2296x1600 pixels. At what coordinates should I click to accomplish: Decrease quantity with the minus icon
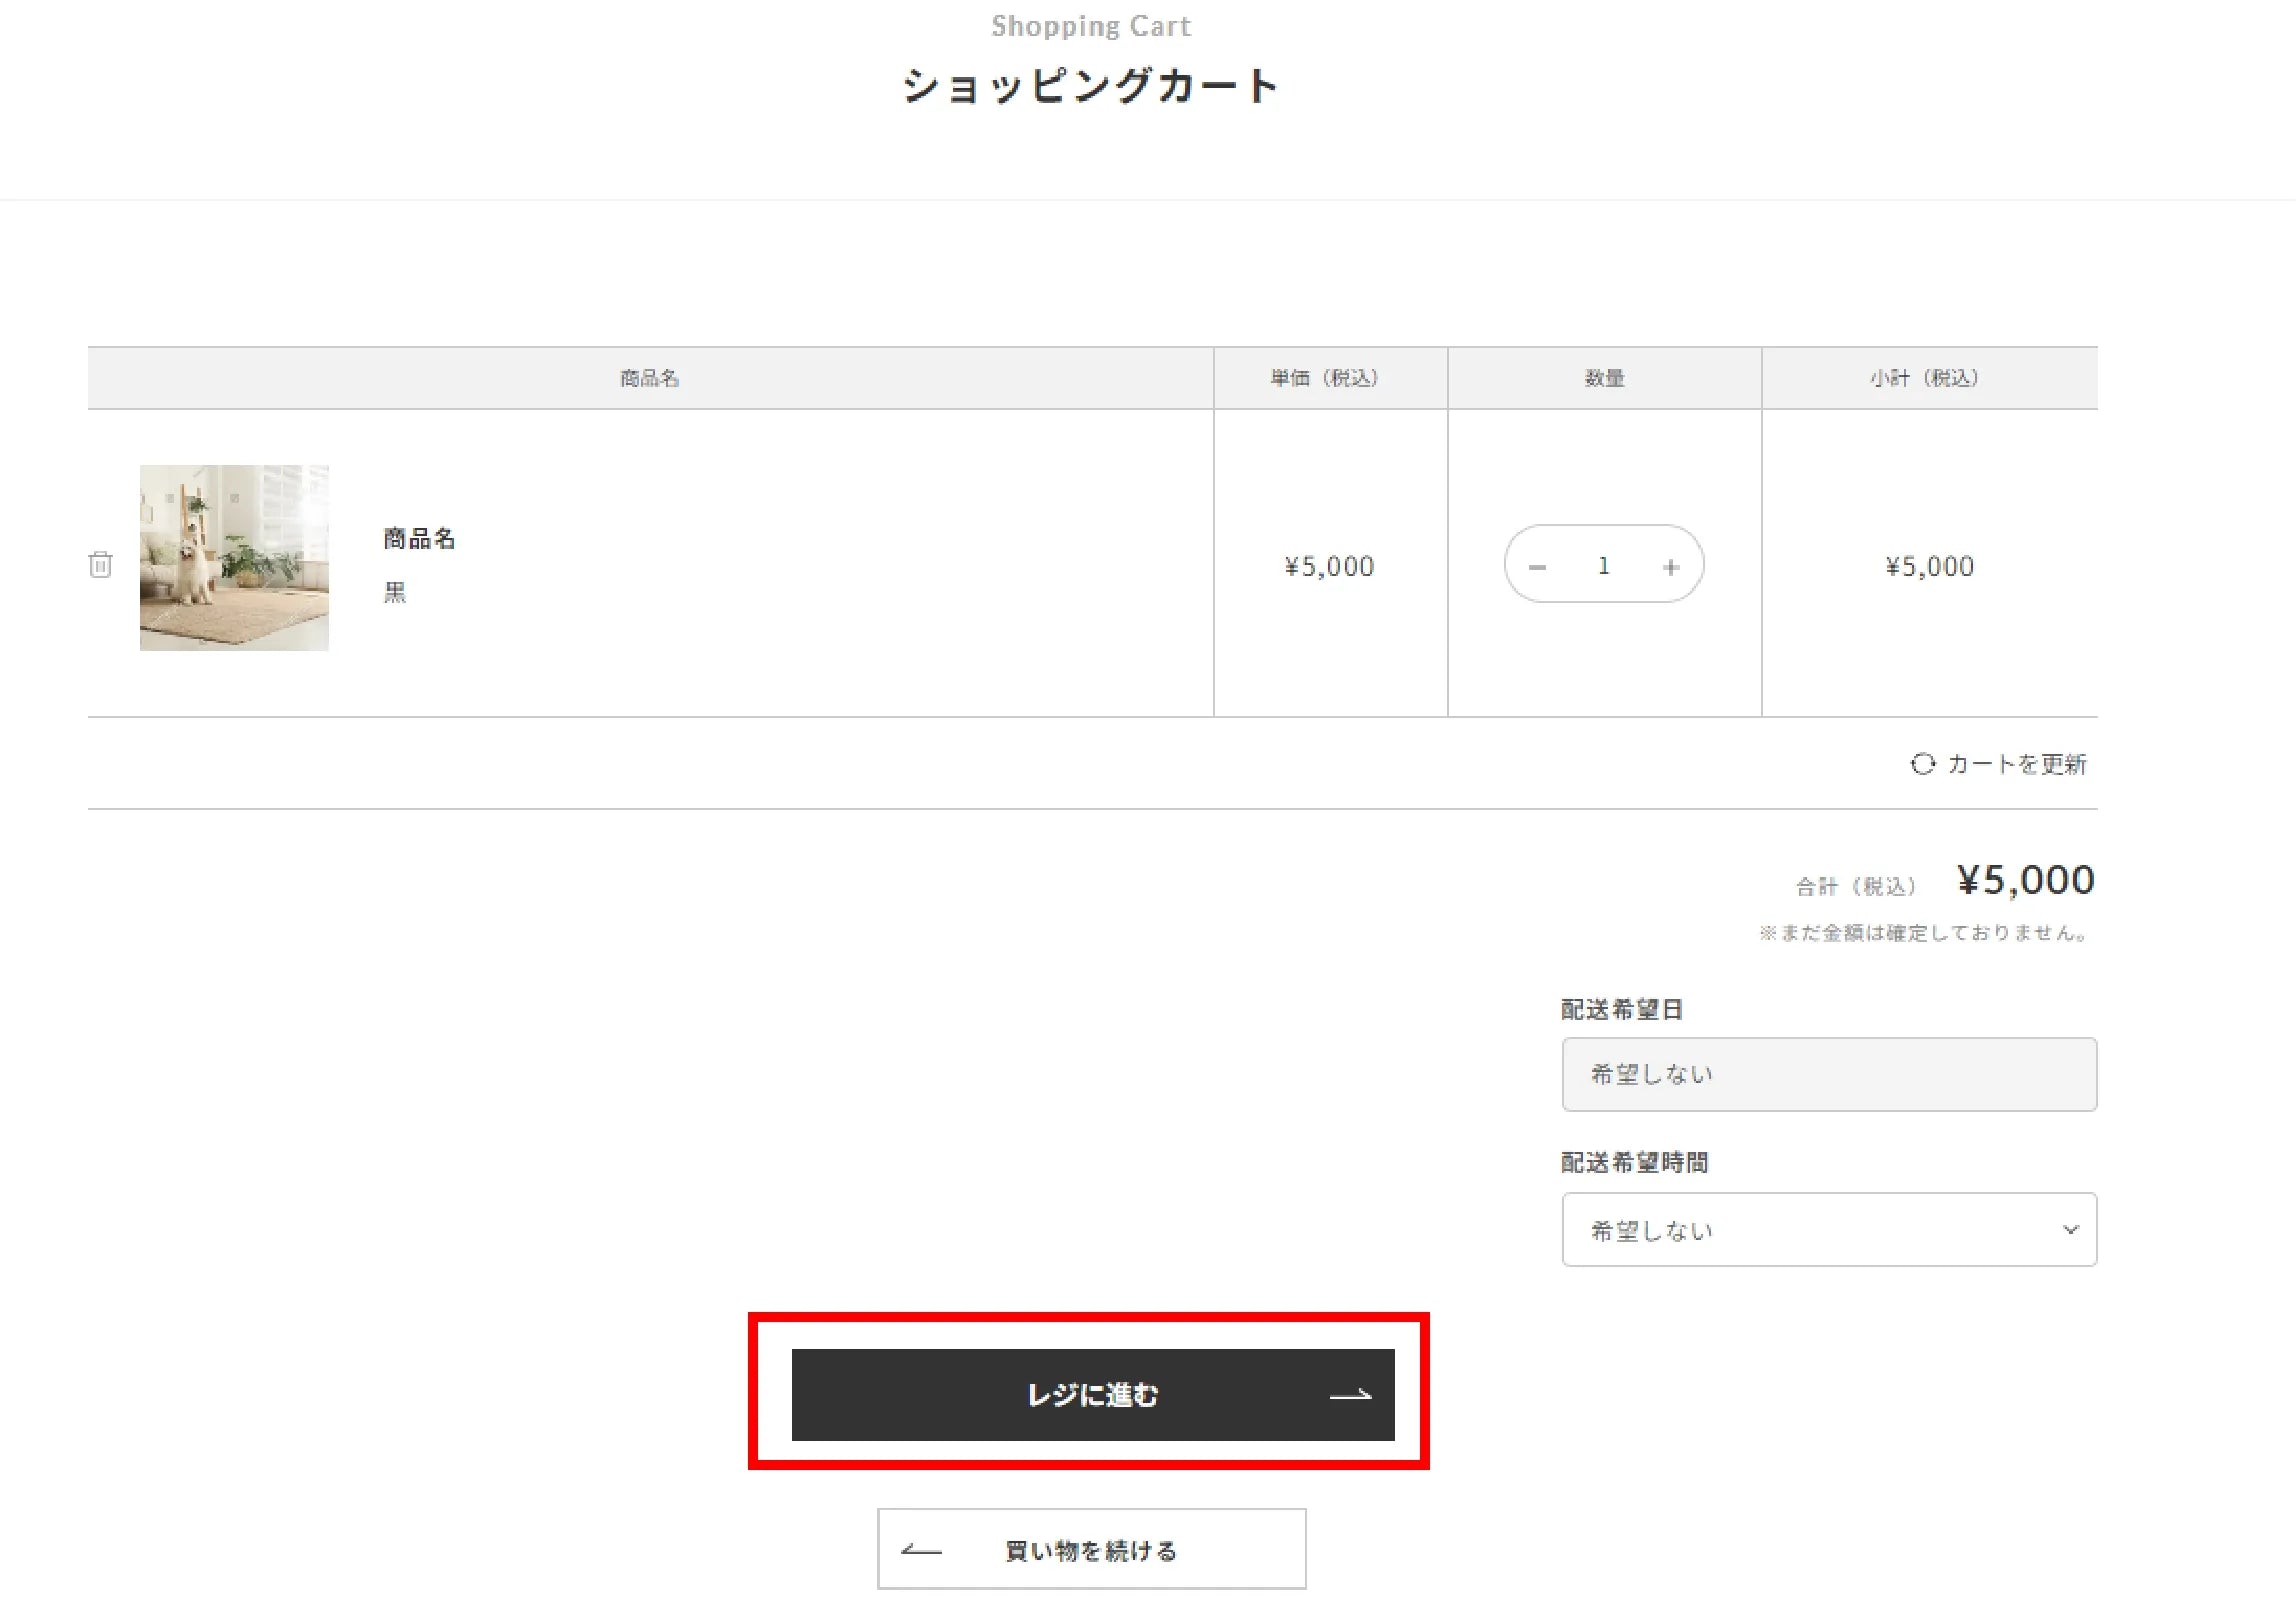(1538, 567)
